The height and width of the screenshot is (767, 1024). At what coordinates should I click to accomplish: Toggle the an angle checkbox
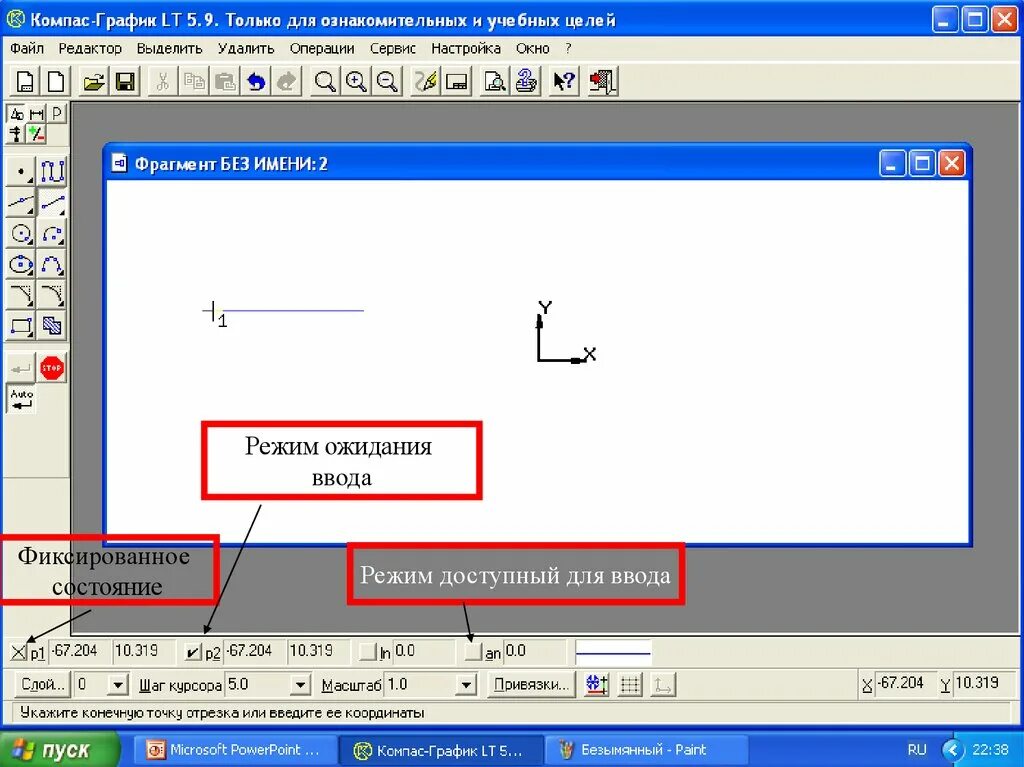[x=473, y=652]
